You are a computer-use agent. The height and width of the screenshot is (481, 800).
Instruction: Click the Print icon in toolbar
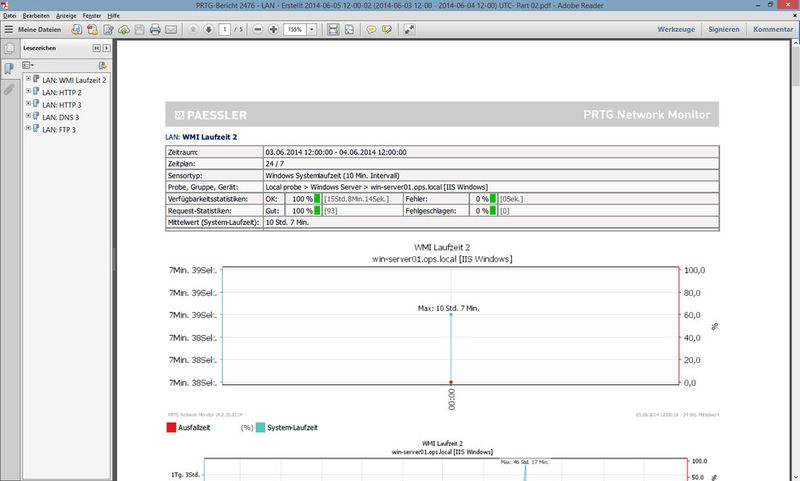point(155,30)
